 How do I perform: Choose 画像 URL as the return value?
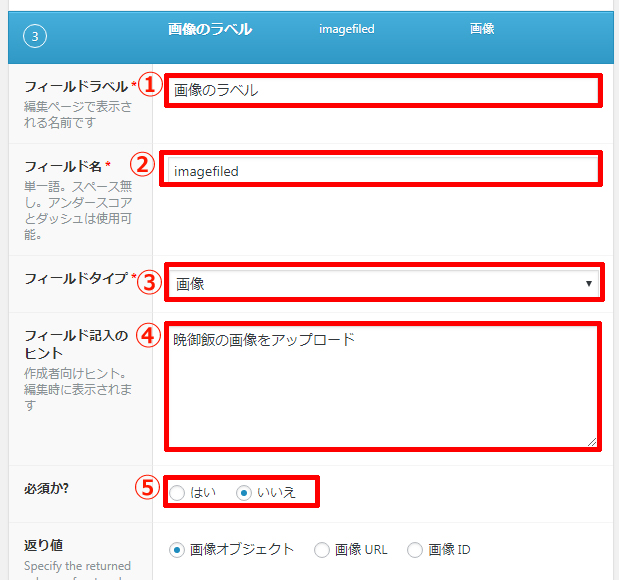tap(322, 549)
